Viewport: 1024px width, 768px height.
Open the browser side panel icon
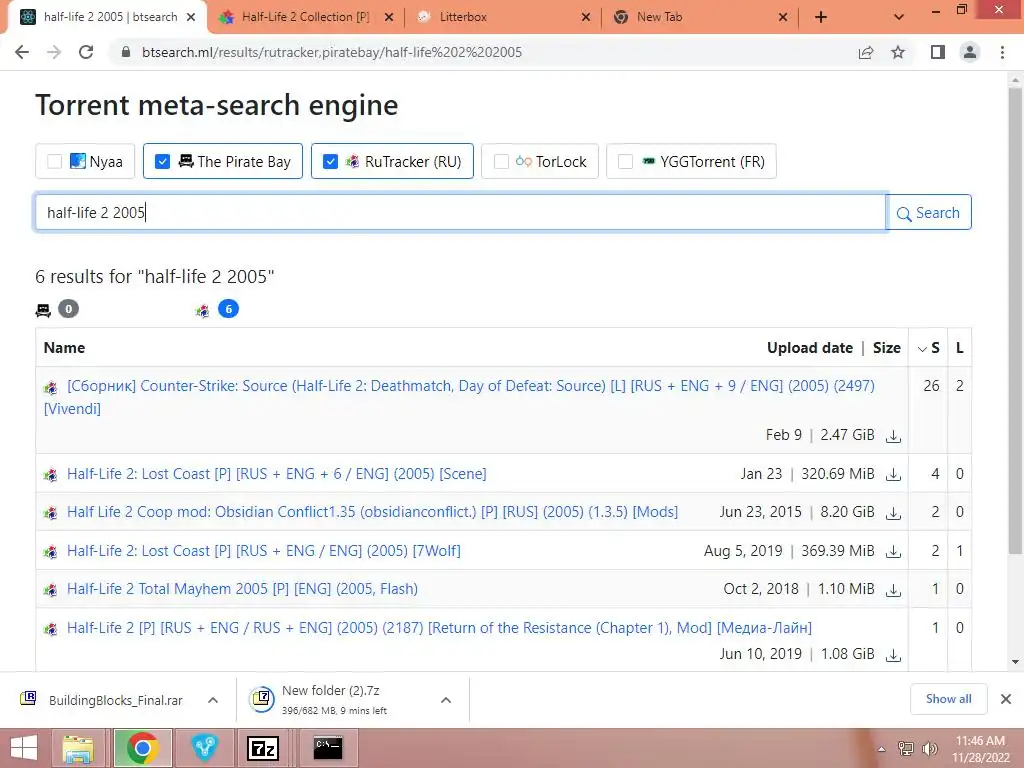point(938,52)
